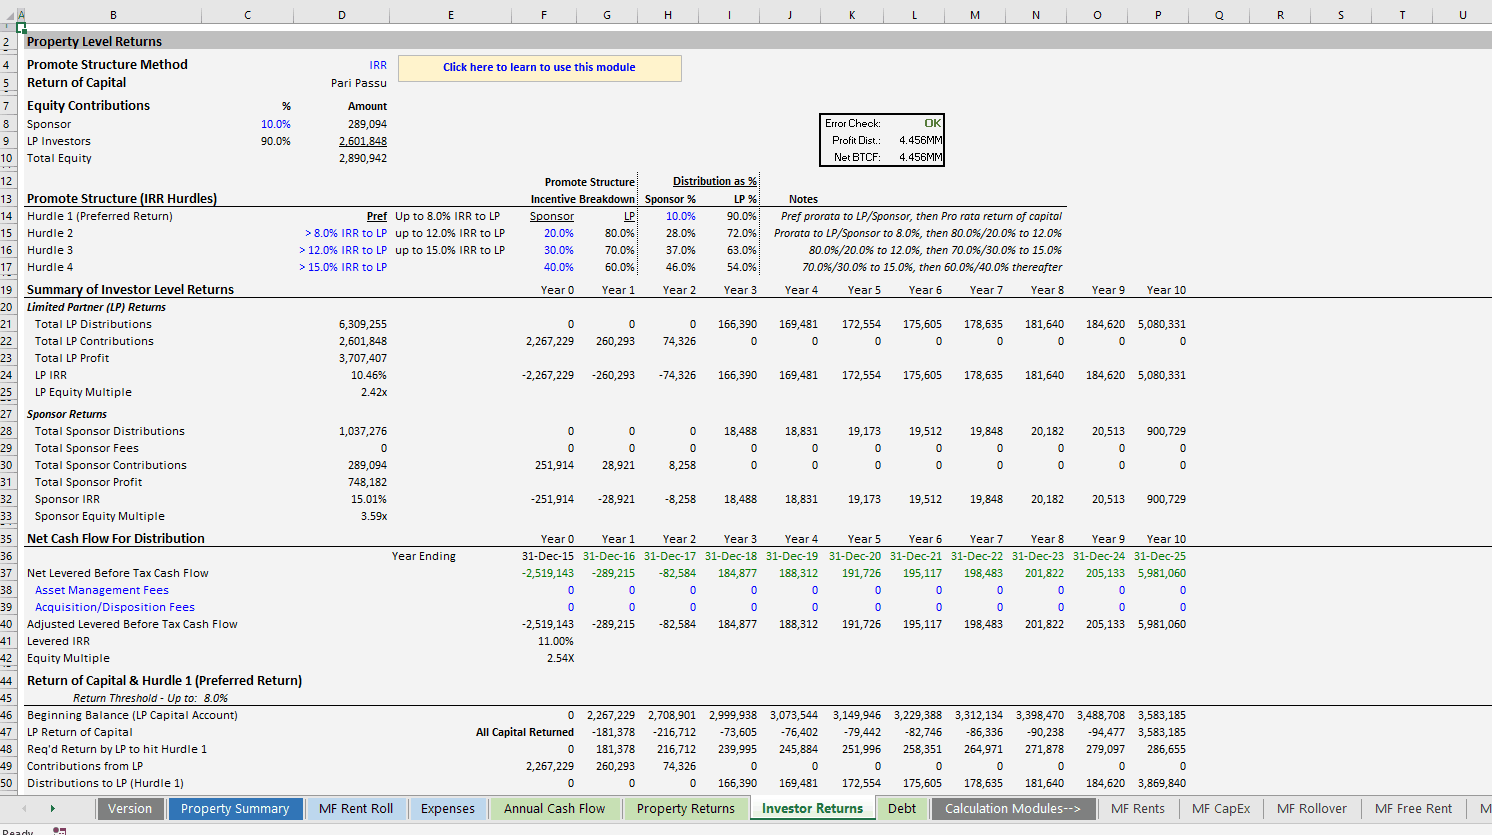Switch to the Expenses sheet

pyautogui.click(x=448, y=808)
